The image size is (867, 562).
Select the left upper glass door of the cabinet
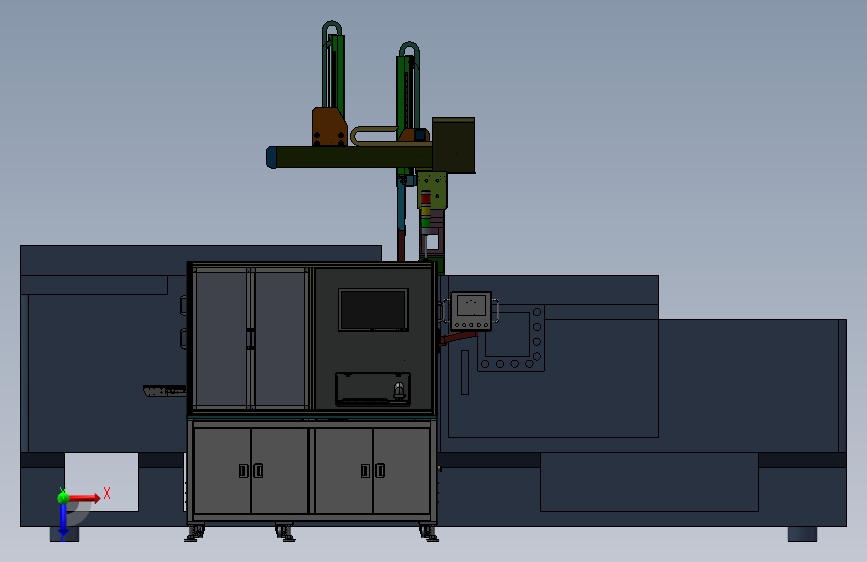click(x=221, y=338)
